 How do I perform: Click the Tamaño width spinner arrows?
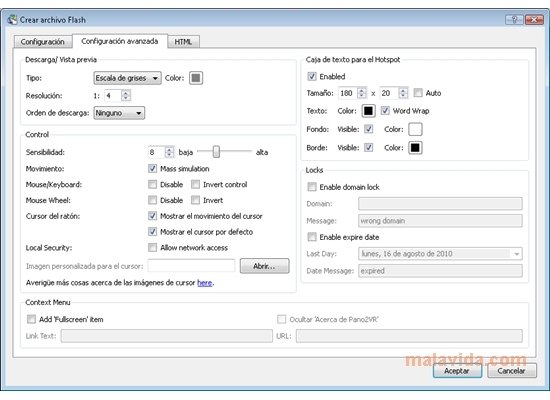tap(362, 93)
